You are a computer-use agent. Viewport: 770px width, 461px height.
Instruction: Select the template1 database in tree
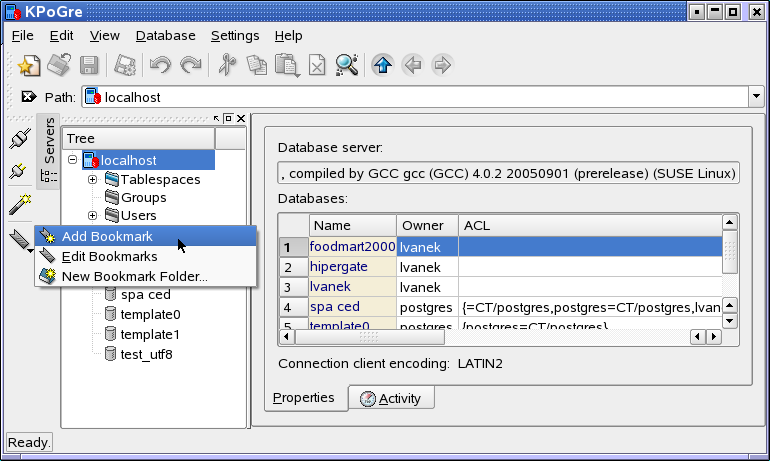tap(149, 334)
